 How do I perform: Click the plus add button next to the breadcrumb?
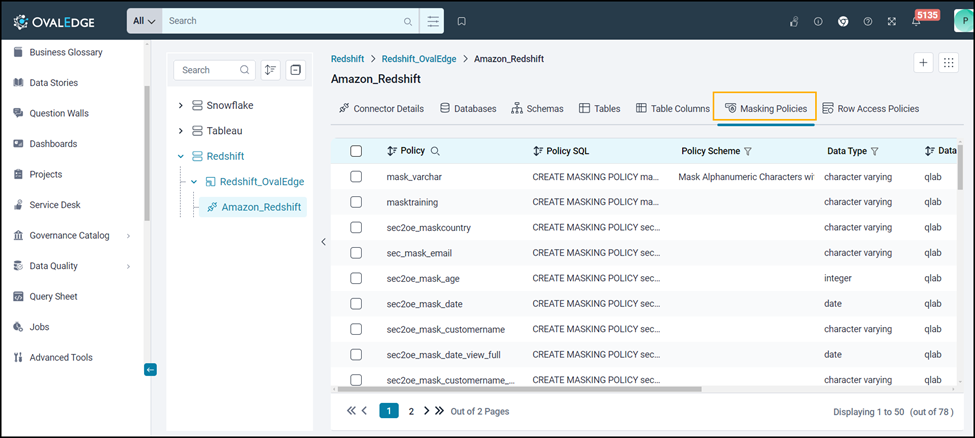coord(923,63)
